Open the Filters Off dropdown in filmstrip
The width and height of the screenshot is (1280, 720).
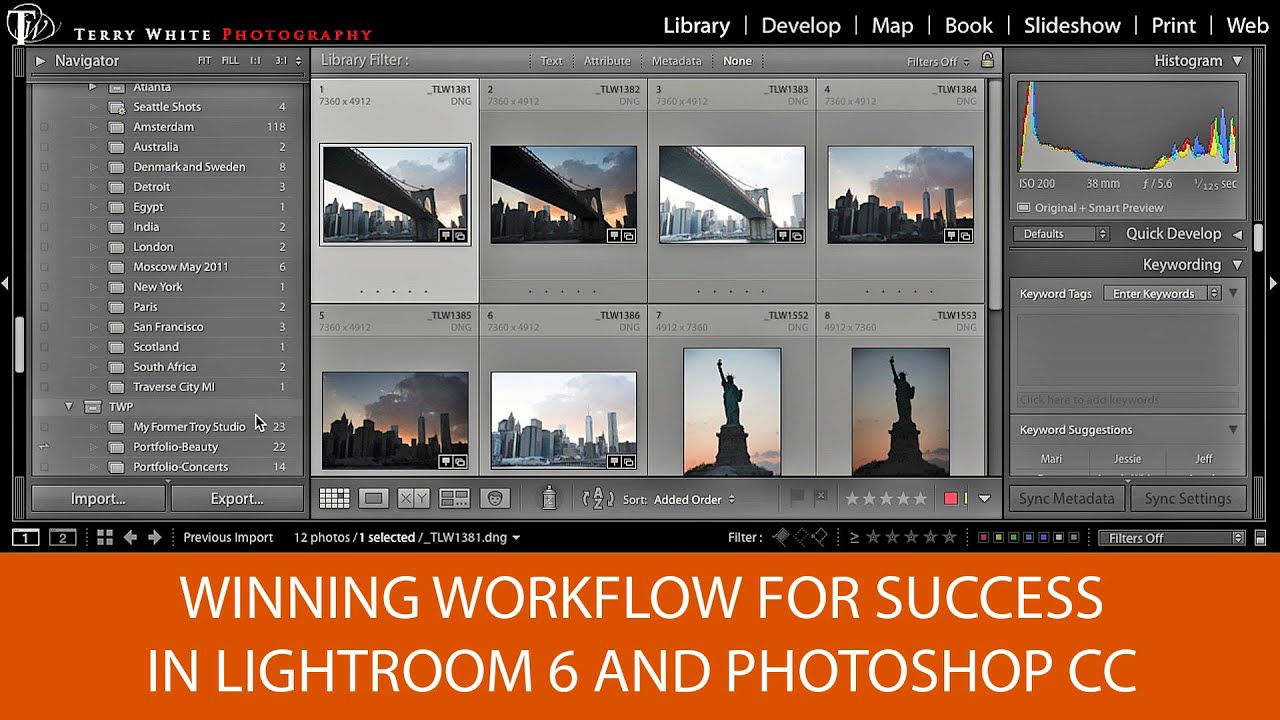click(1171, 538)
